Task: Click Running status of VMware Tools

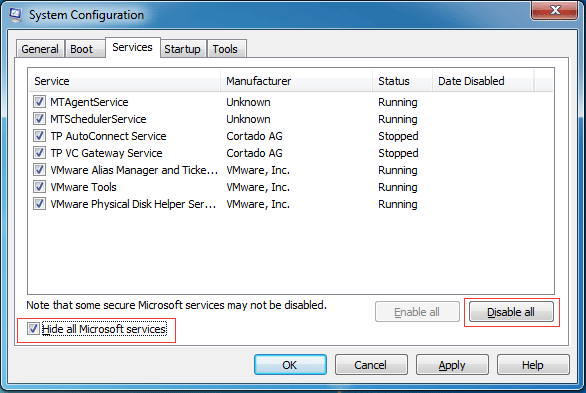Action: tap(398, 187)
